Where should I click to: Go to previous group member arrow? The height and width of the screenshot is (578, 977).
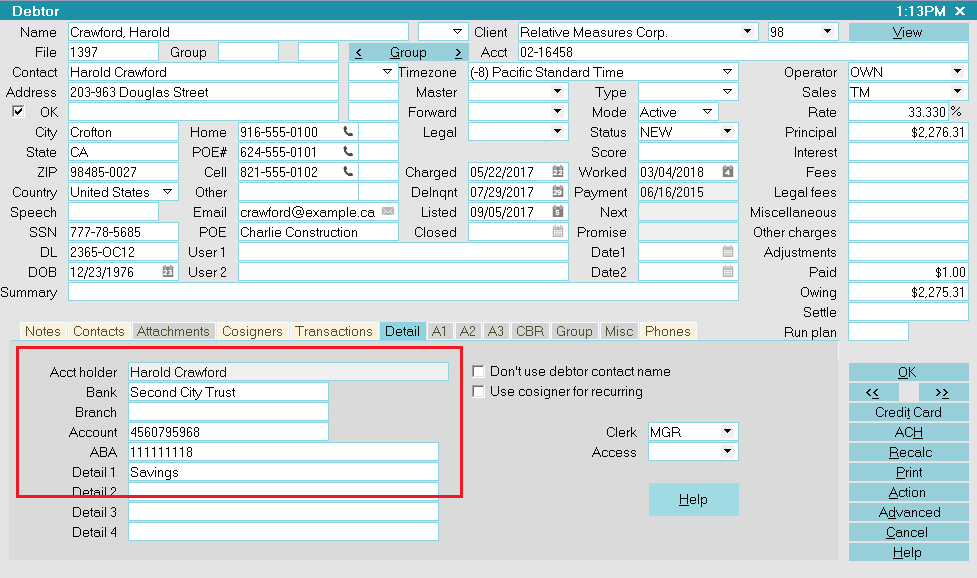tap(358, 53)
